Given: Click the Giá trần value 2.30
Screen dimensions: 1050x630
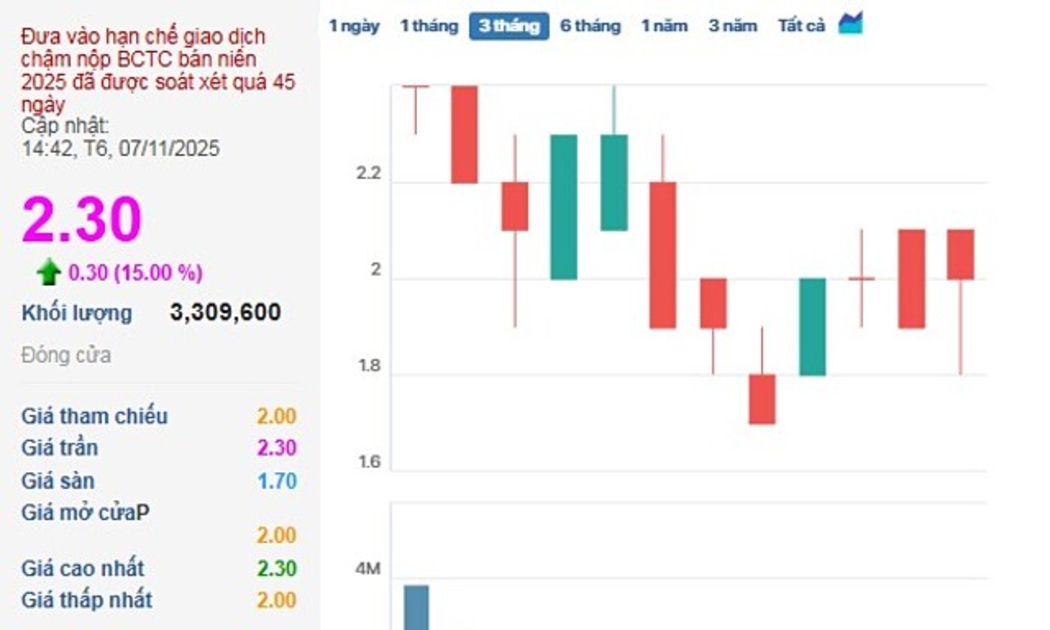Looking at the screenshot, I should (275, 448).
